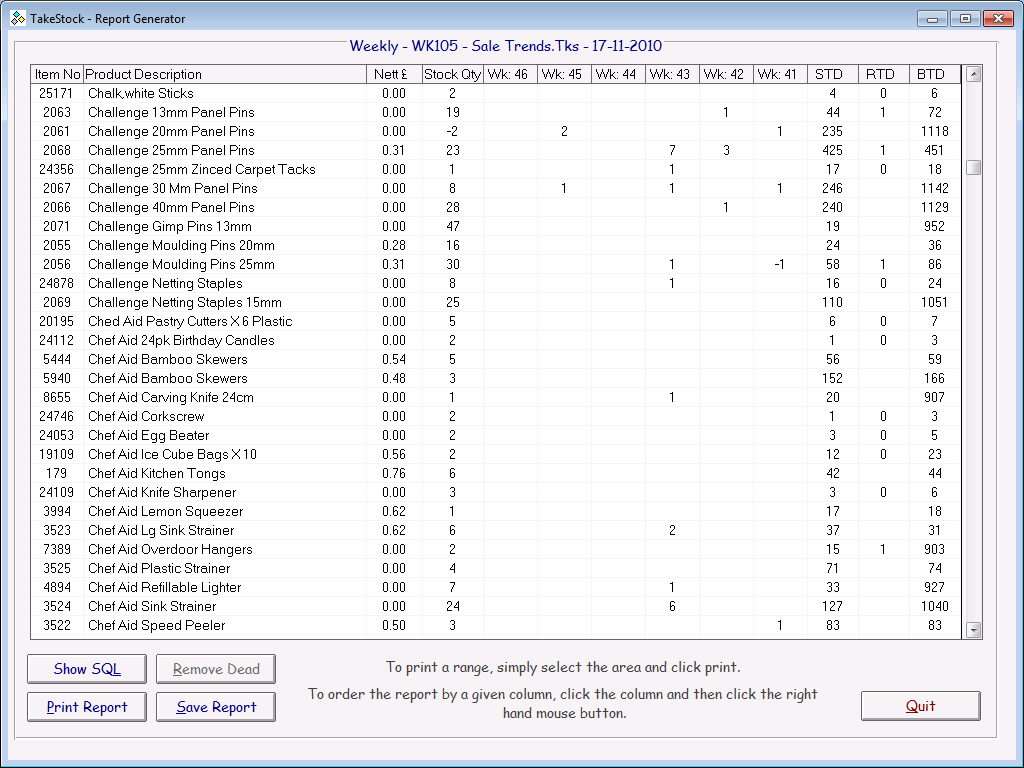The height and width of the screenshot is (768, 1024).
Task: Select the Wk: 45 column header
Action: 564,74
